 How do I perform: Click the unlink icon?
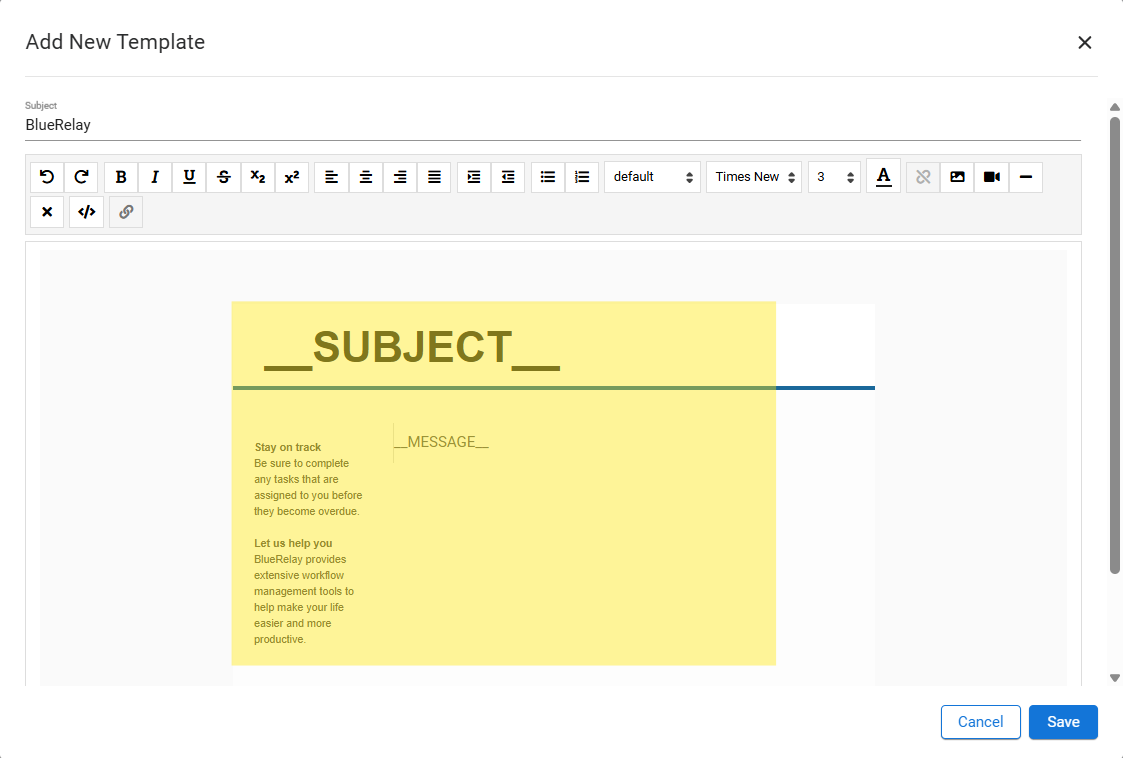(x=923, y=177)
